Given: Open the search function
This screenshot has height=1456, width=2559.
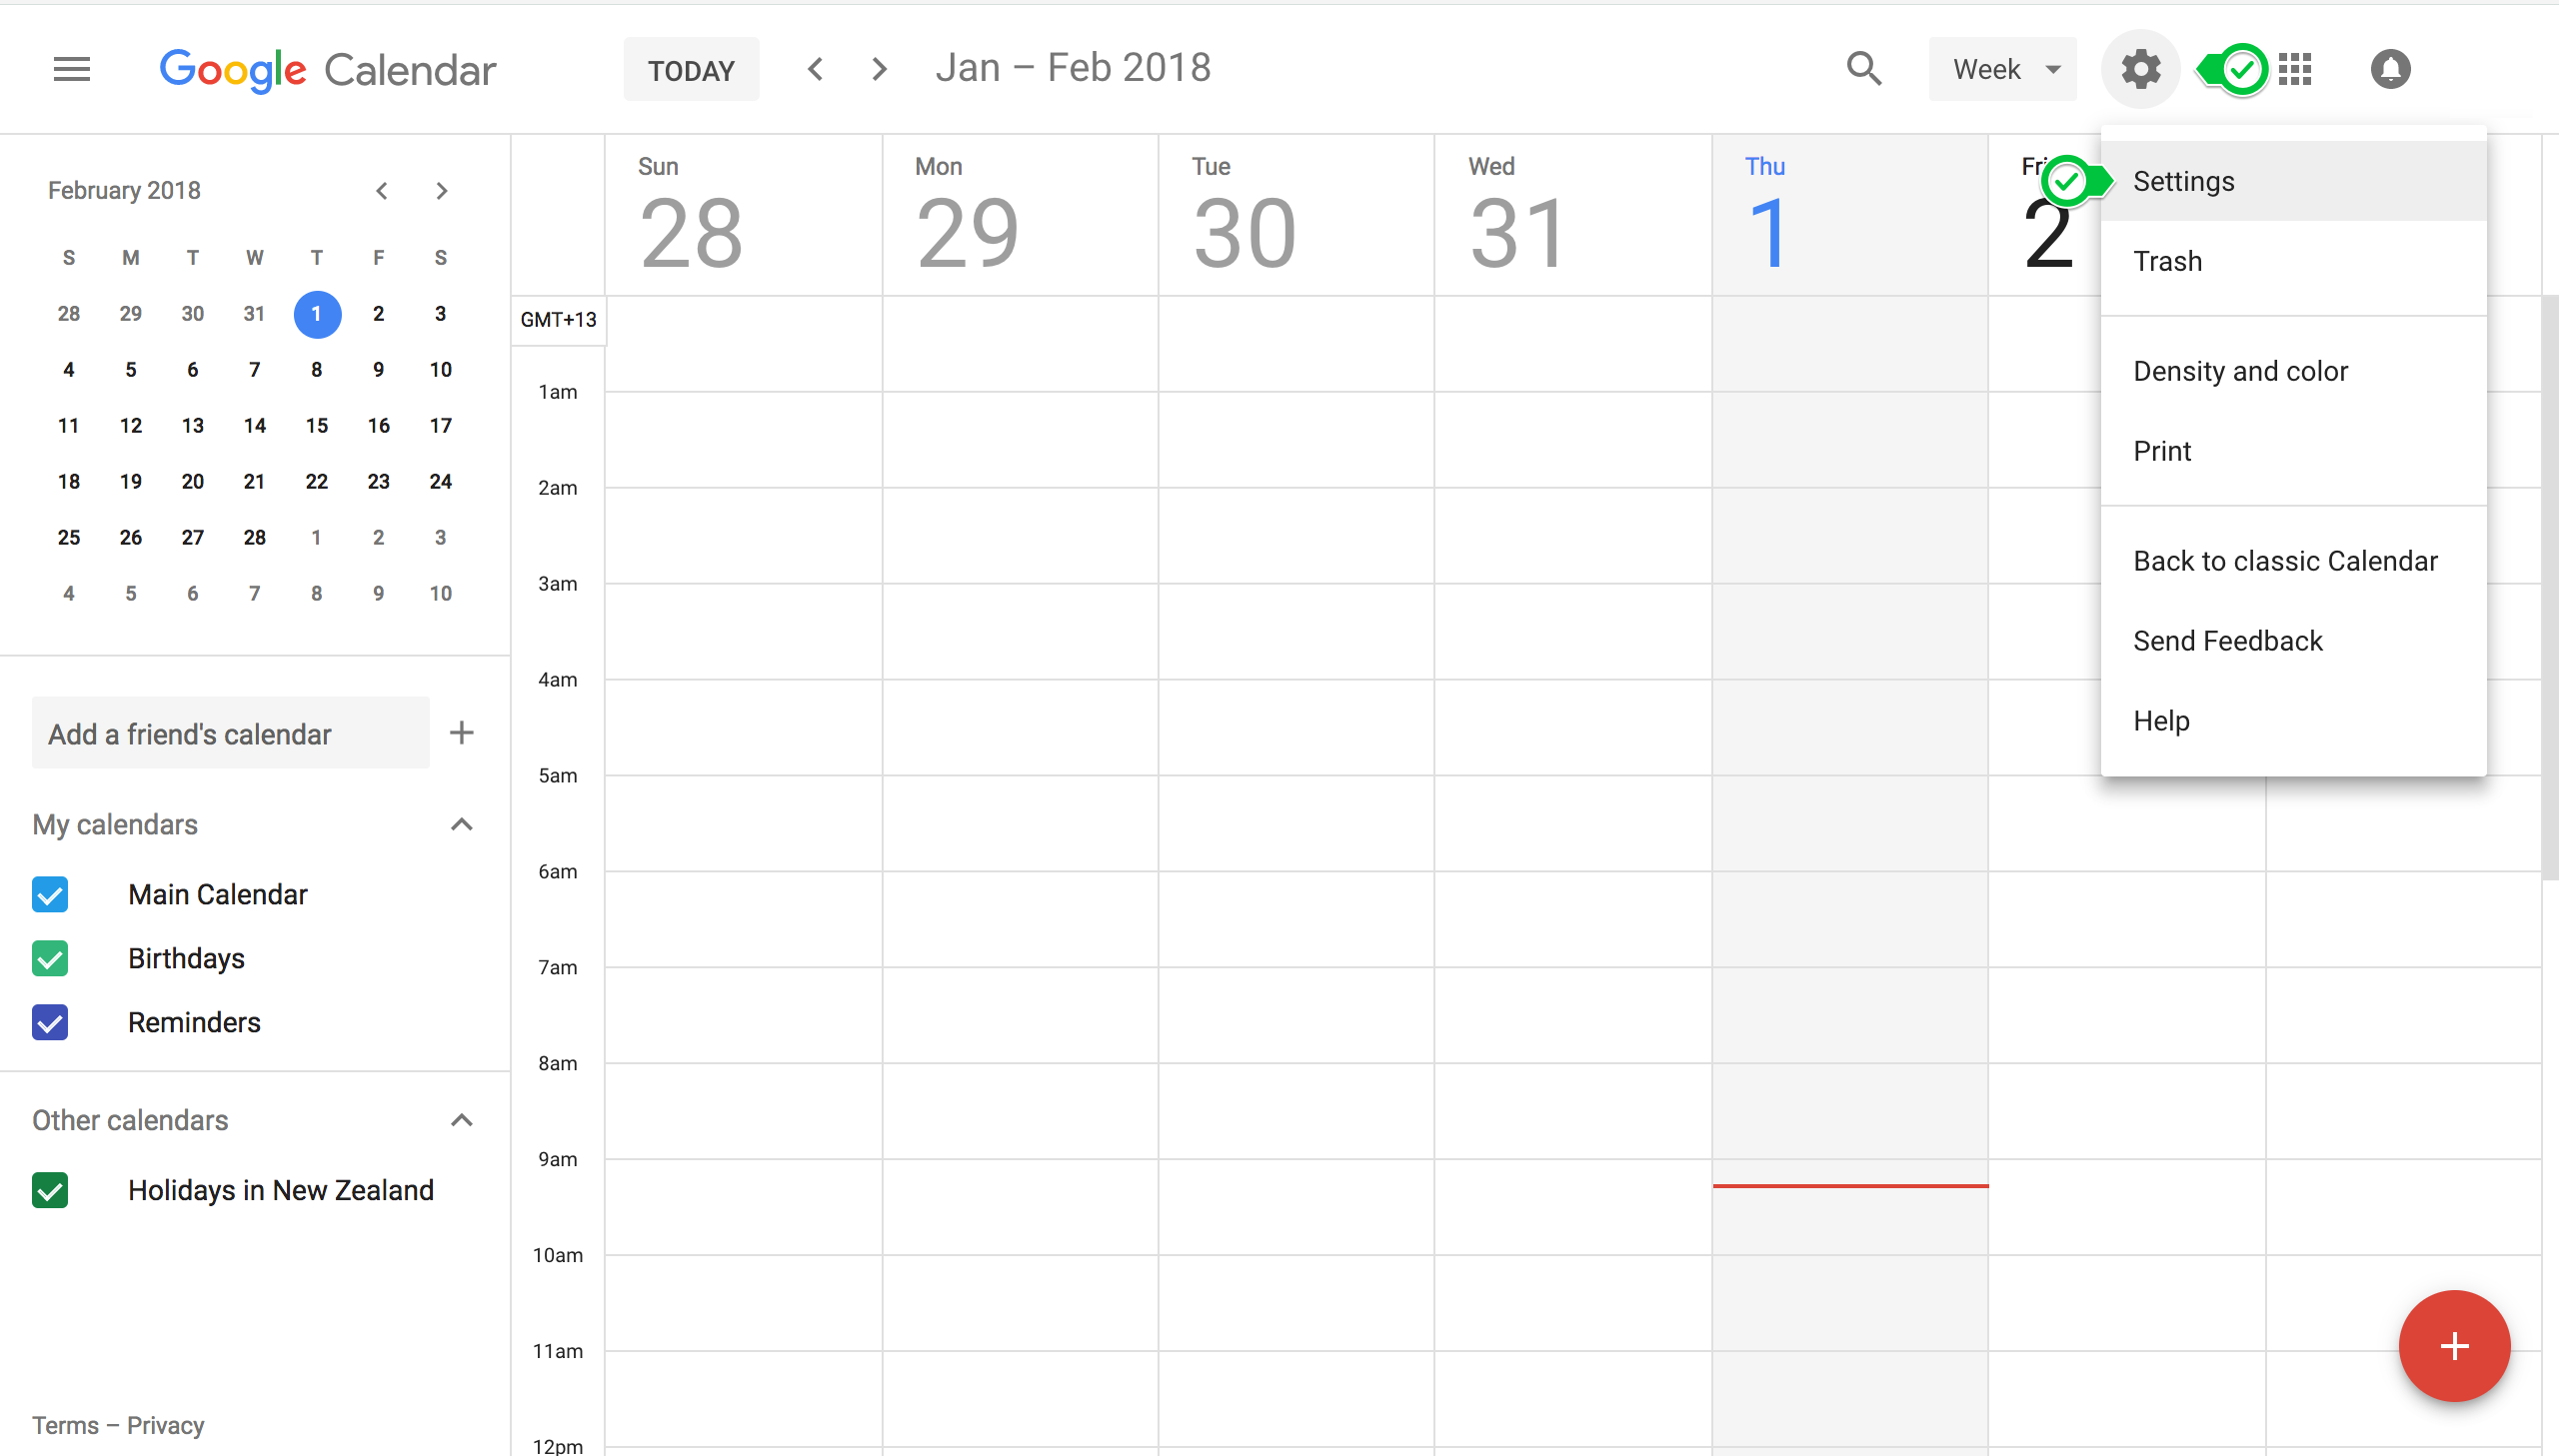Looking at the screenshot, I should pyautogui.click(x=1862, y=69).
